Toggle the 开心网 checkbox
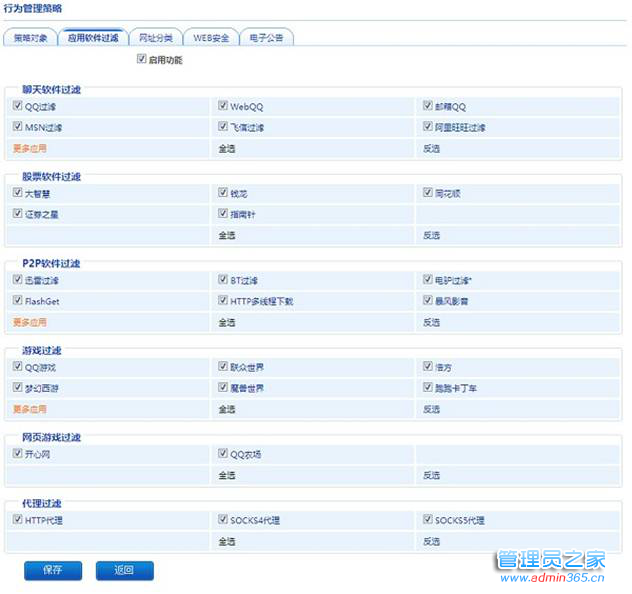Viewport: 632px width, 594px height. [17, 454]
